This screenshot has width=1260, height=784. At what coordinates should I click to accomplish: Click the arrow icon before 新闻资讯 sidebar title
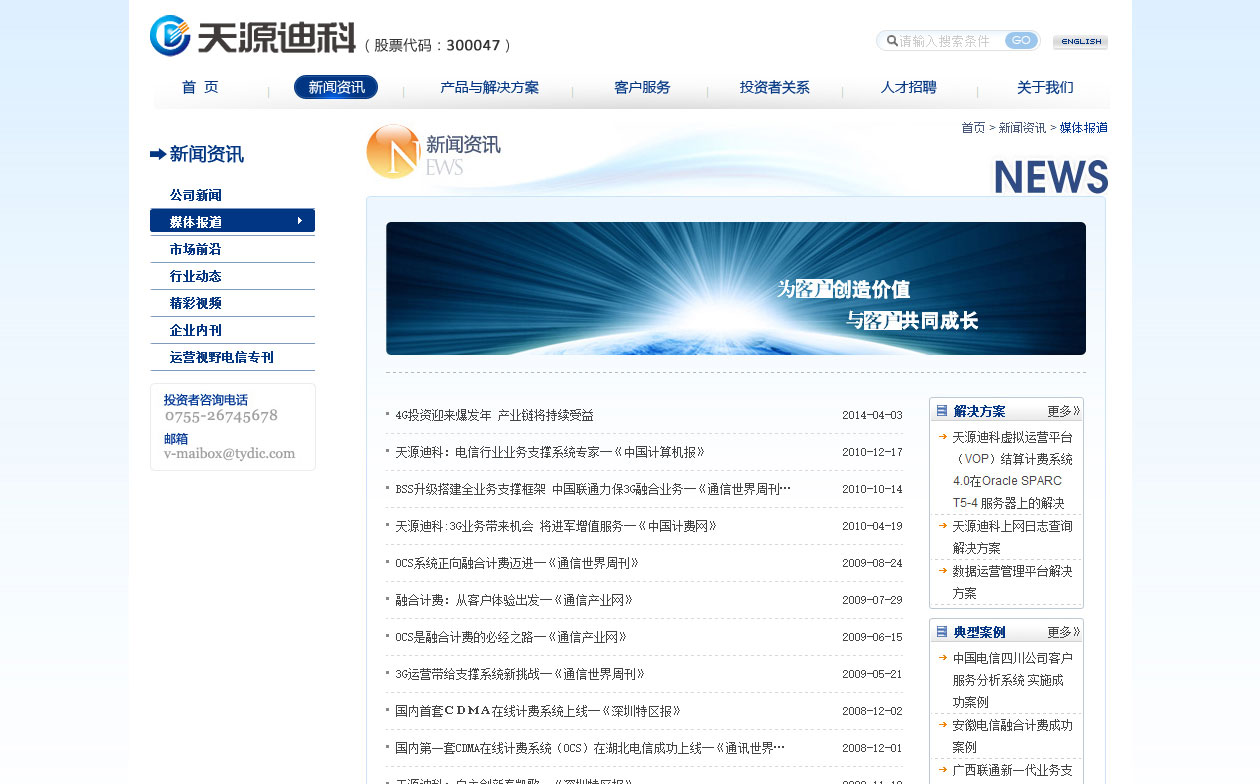tap(158, 154)
